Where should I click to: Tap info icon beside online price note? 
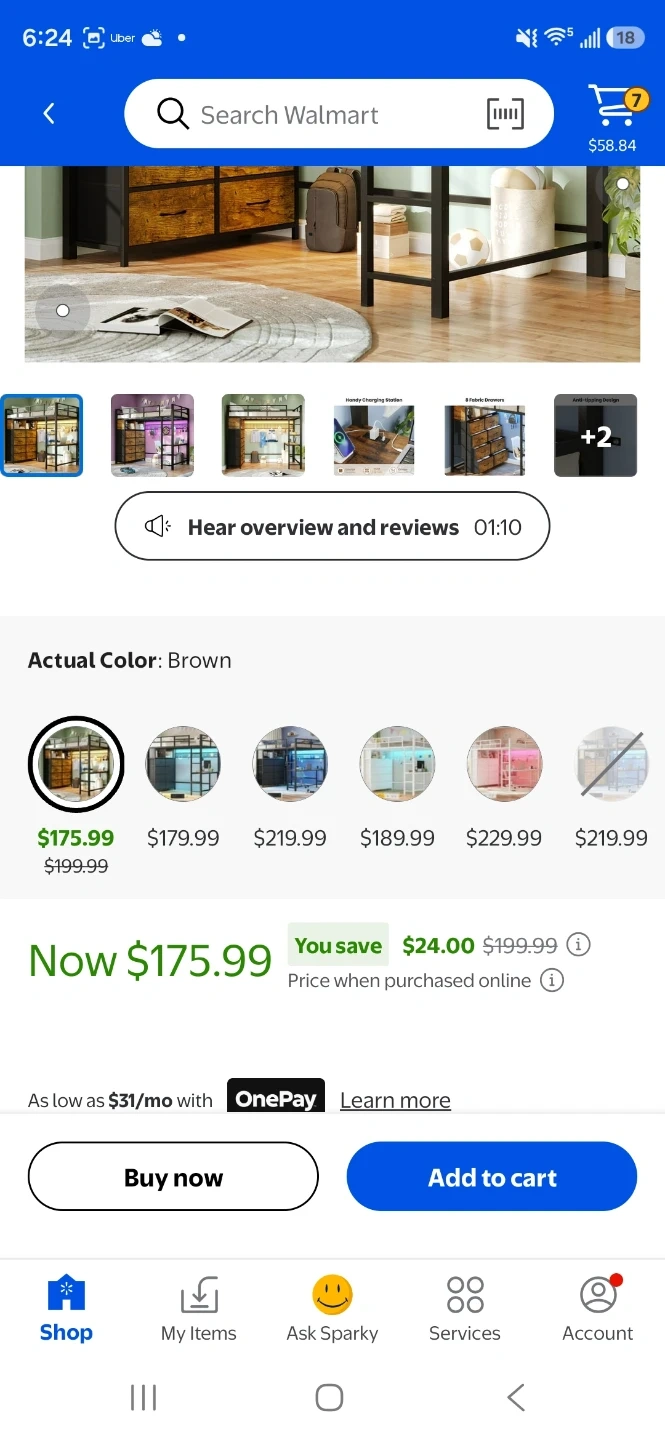point(551,980)
